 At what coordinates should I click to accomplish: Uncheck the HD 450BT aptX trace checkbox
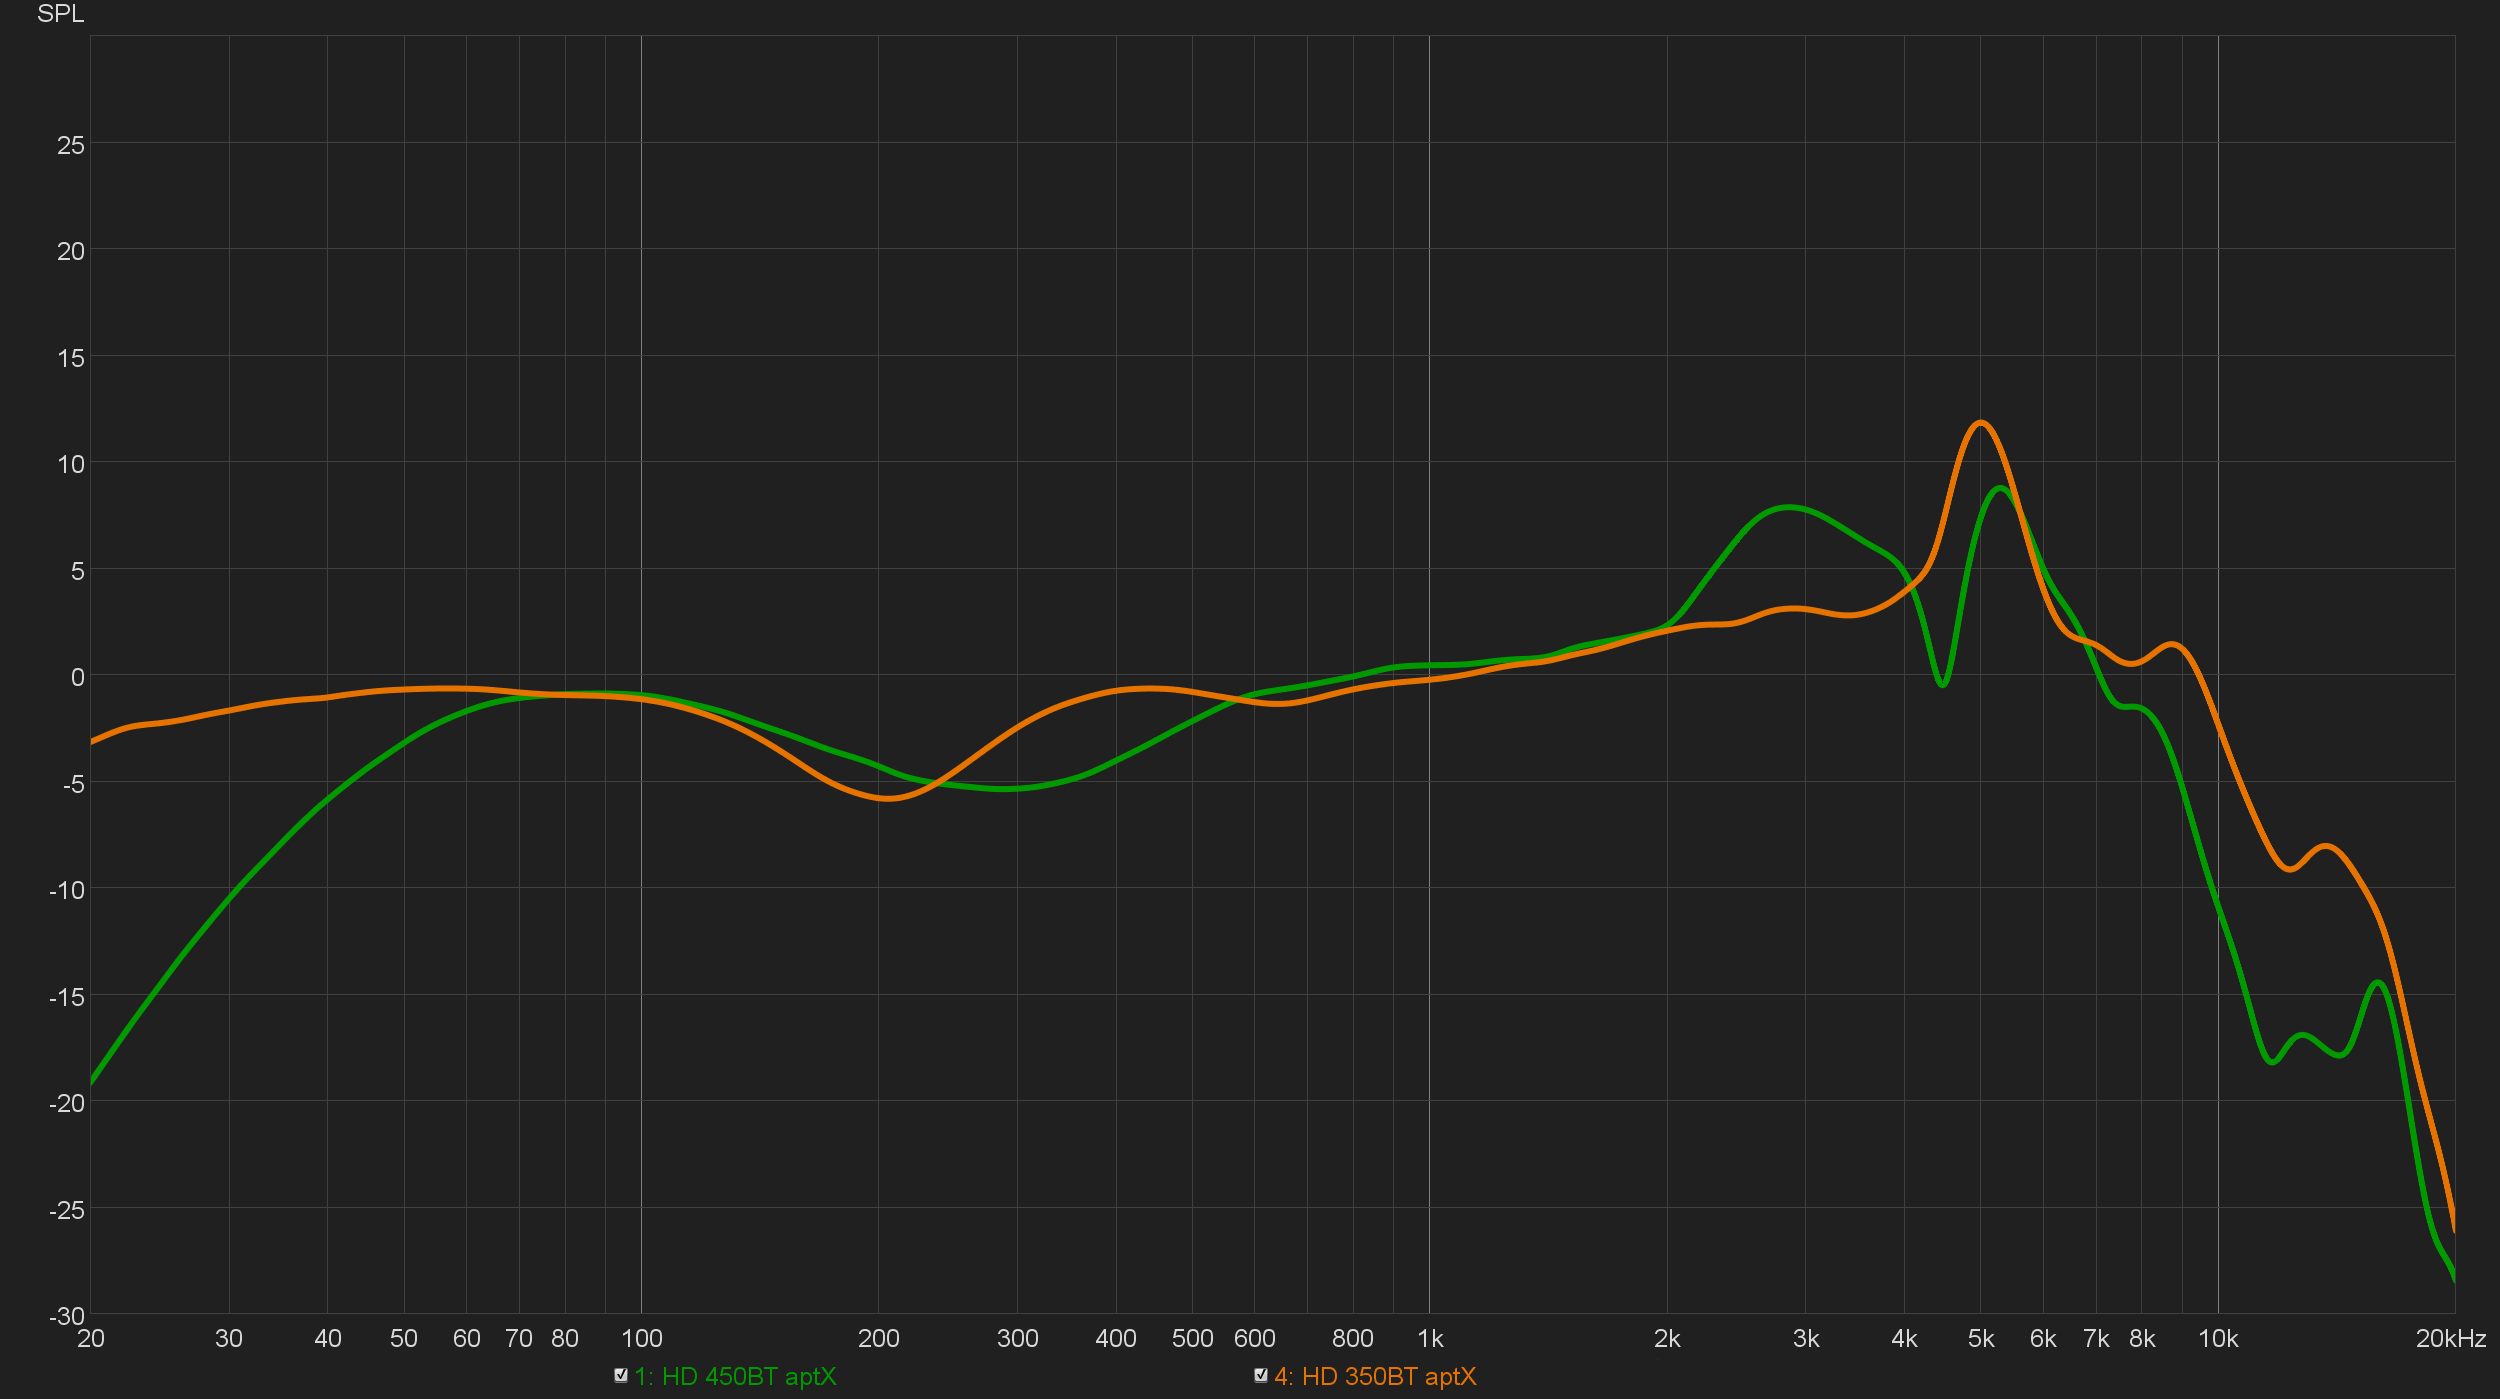[x=621, y=1375]
